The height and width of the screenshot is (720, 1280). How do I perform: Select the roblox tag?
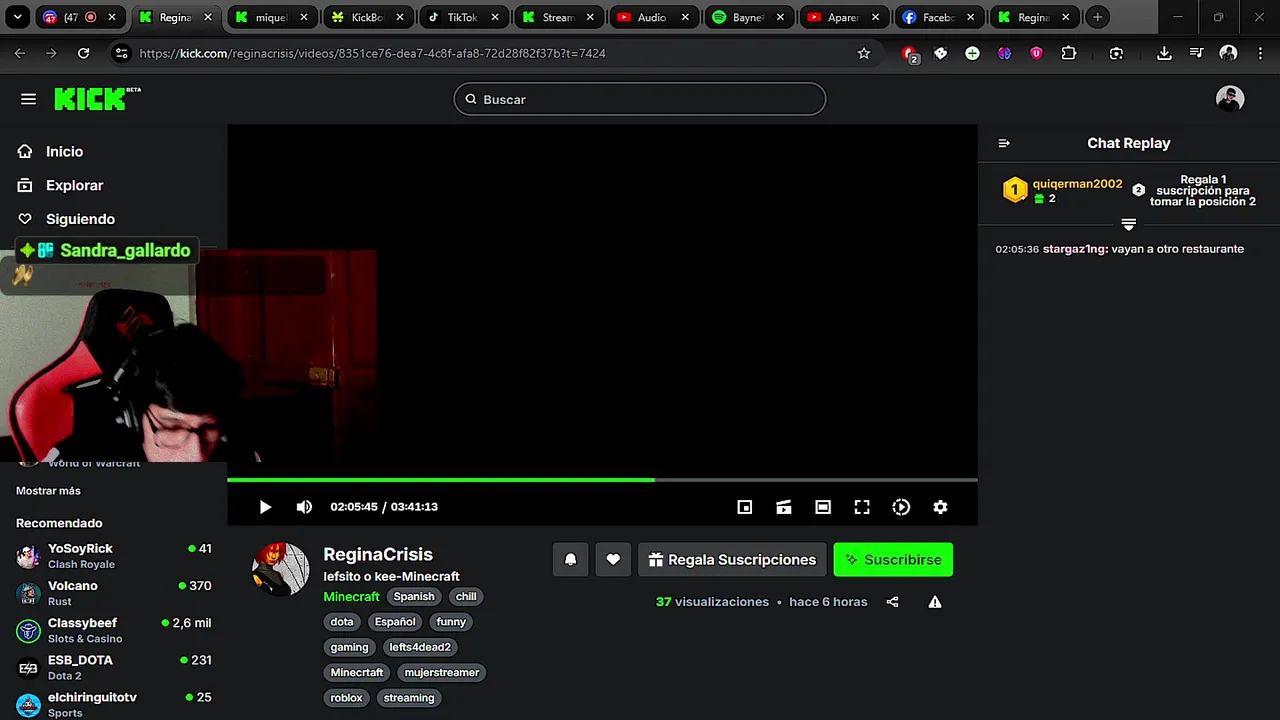[347, 698]
